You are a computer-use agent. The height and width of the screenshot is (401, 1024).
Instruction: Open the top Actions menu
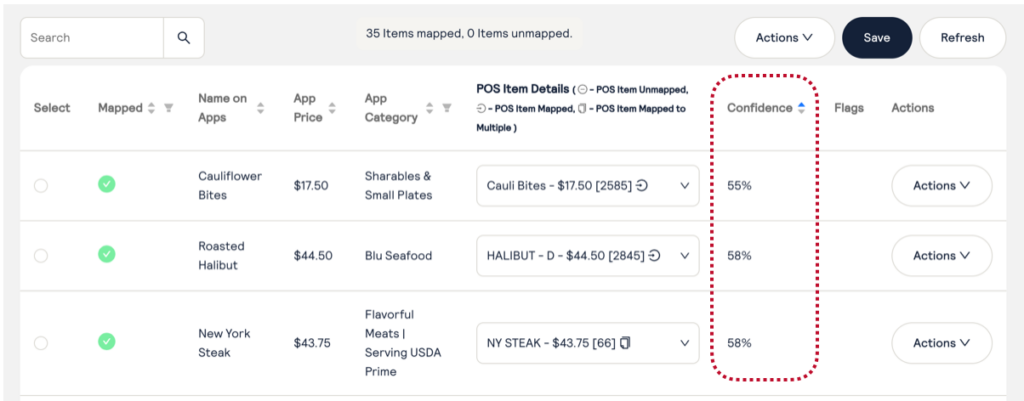point(784,38)
